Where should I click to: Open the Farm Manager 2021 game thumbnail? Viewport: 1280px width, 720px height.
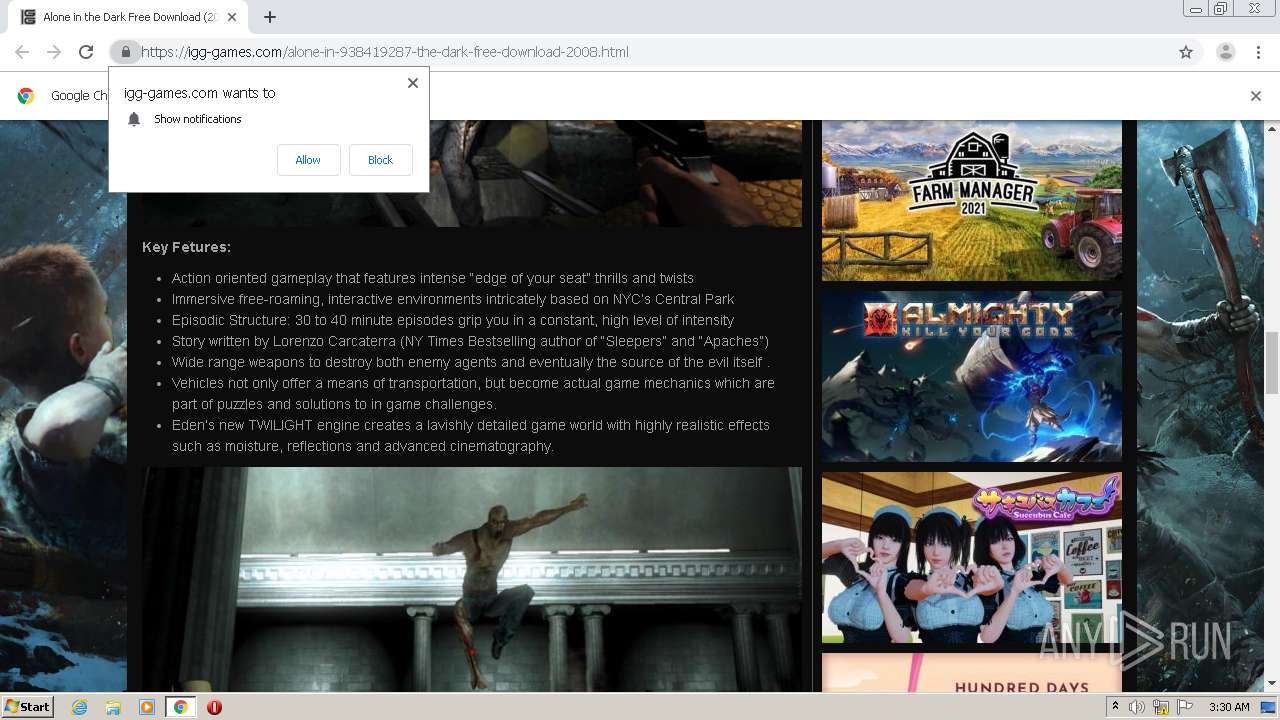click(x=971, y=200)
